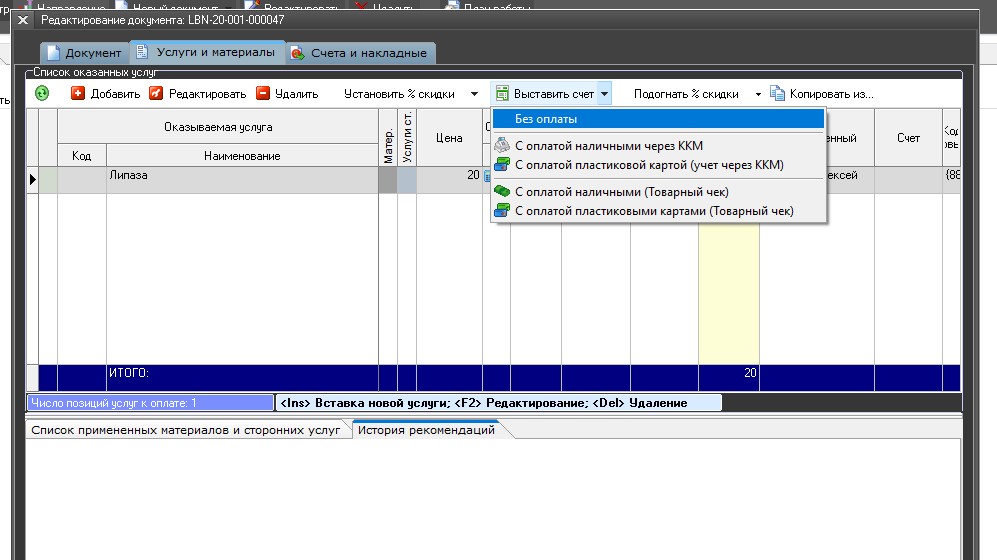Click the green refresh list icon
The image size is (997, 560).
pyautogui.click(x=42, y=94)
